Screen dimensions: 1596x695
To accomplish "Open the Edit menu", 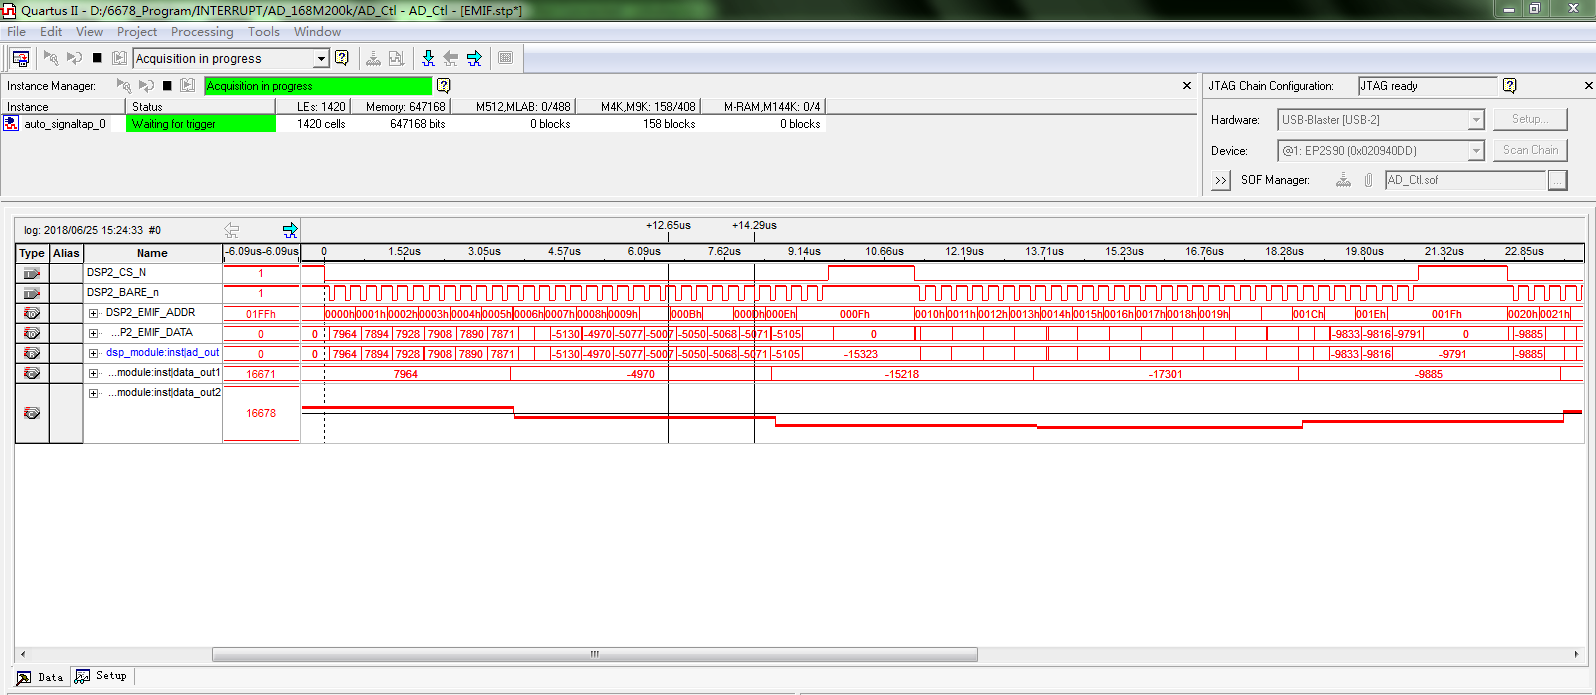I will tap(51, 32).
